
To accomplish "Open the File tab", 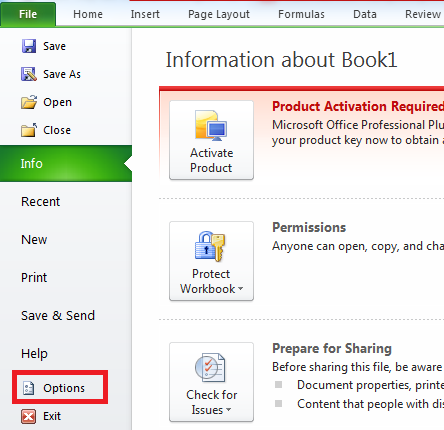I will click(28, 14).
